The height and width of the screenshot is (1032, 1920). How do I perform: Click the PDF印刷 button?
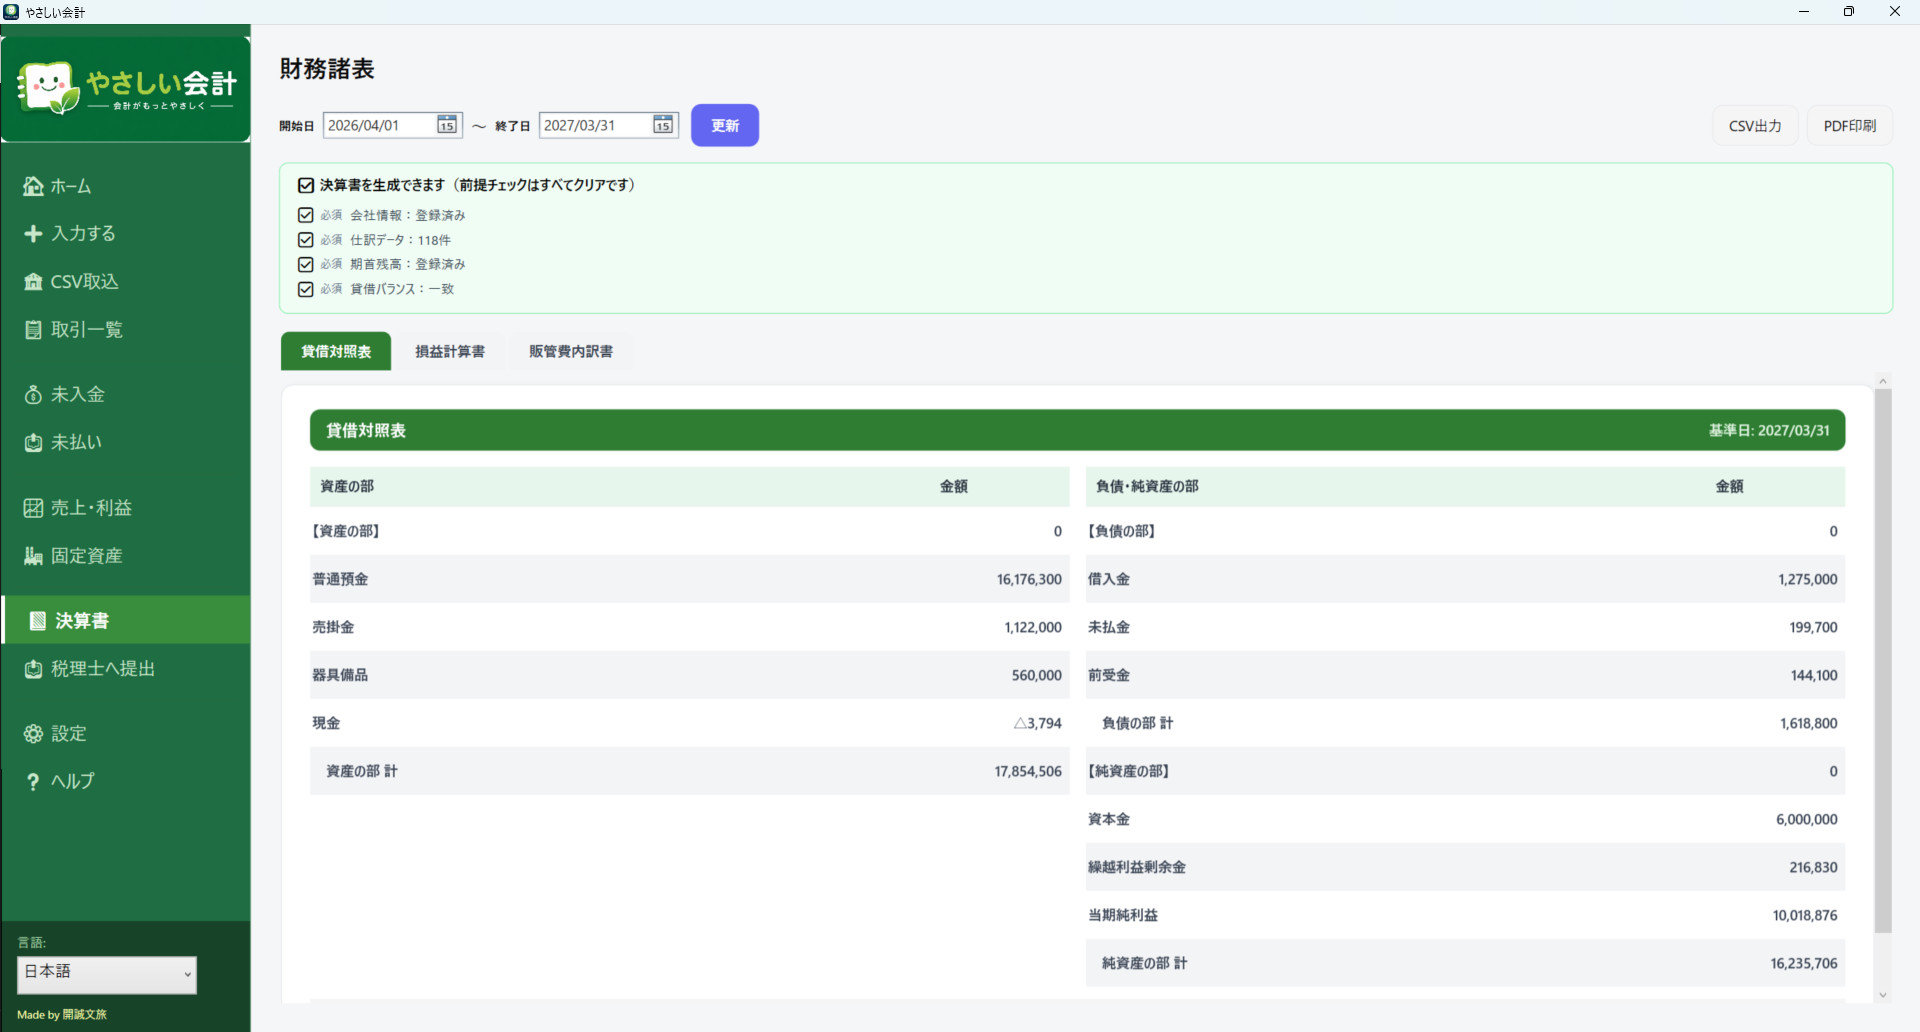pos(1850,126)
